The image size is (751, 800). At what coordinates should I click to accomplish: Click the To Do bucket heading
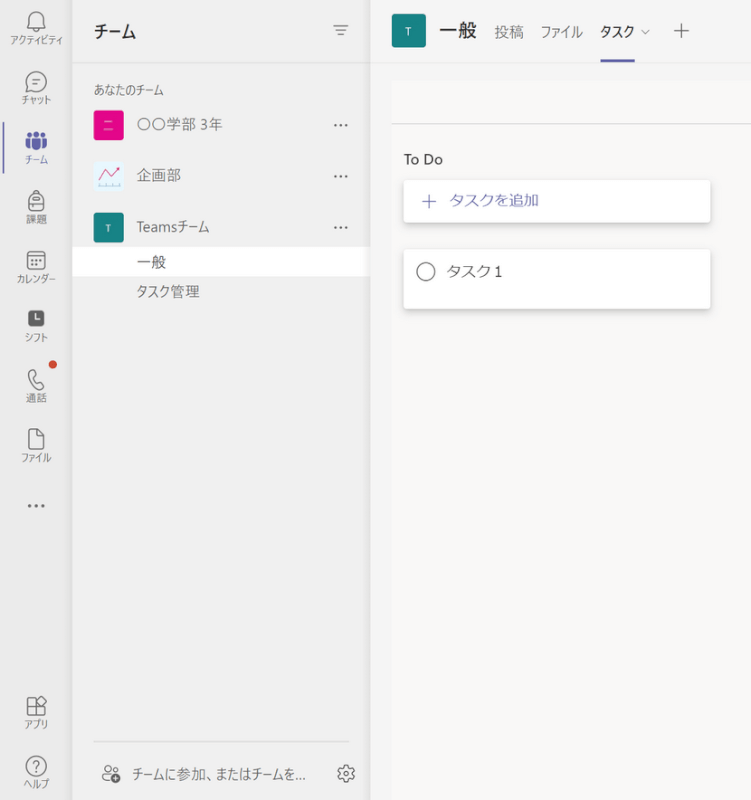[423, 160]
